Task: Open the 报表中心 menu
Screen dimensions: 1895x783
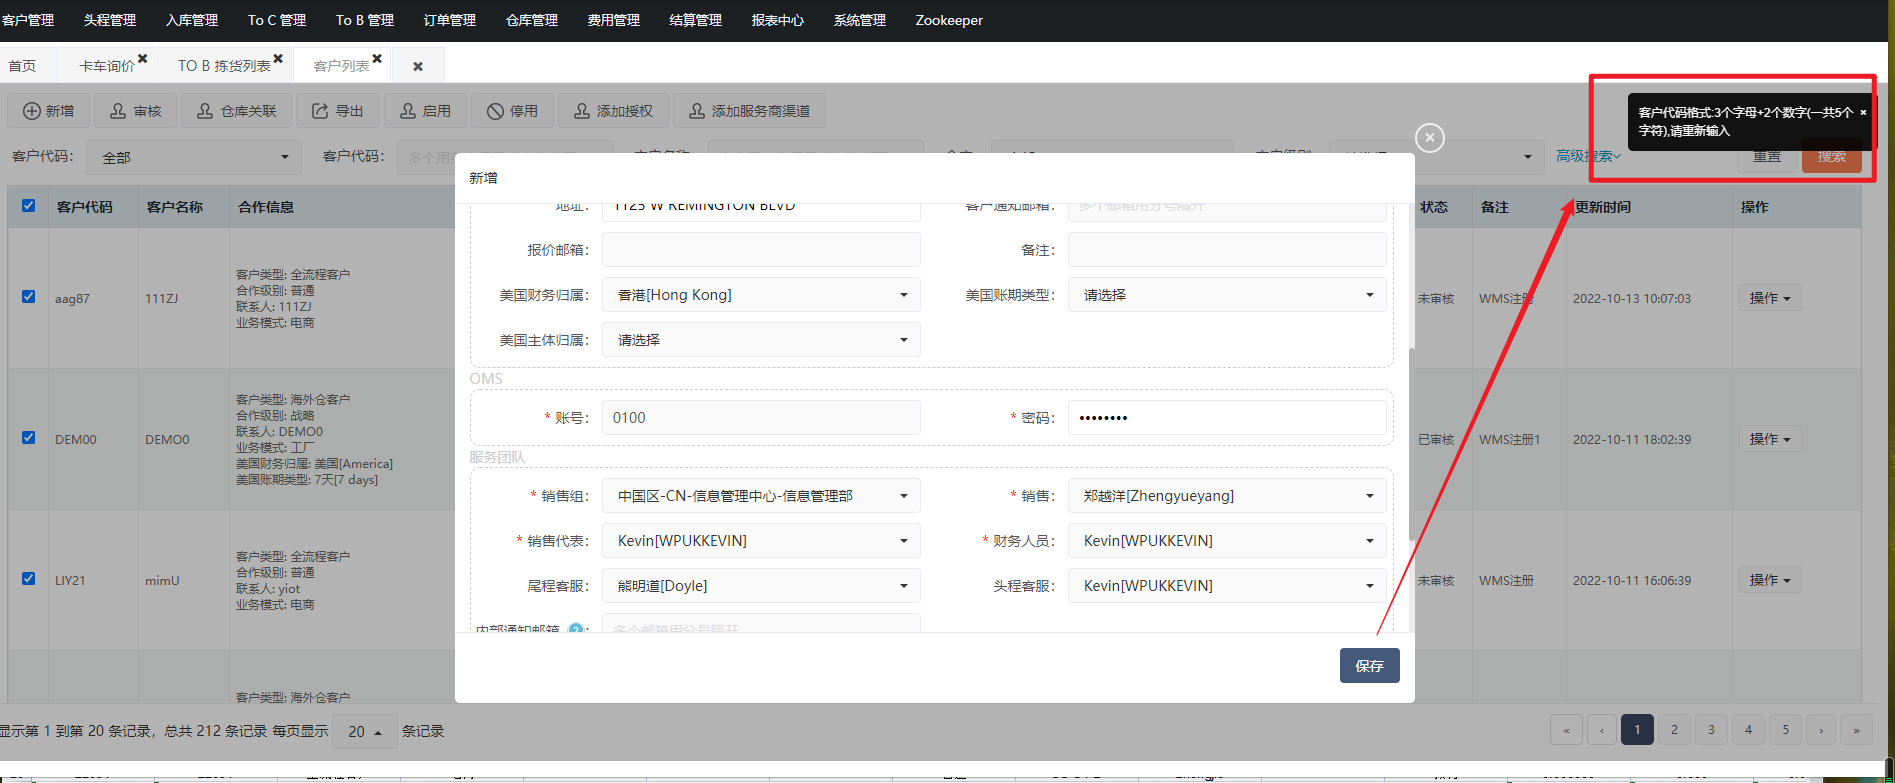Action: 778,20
